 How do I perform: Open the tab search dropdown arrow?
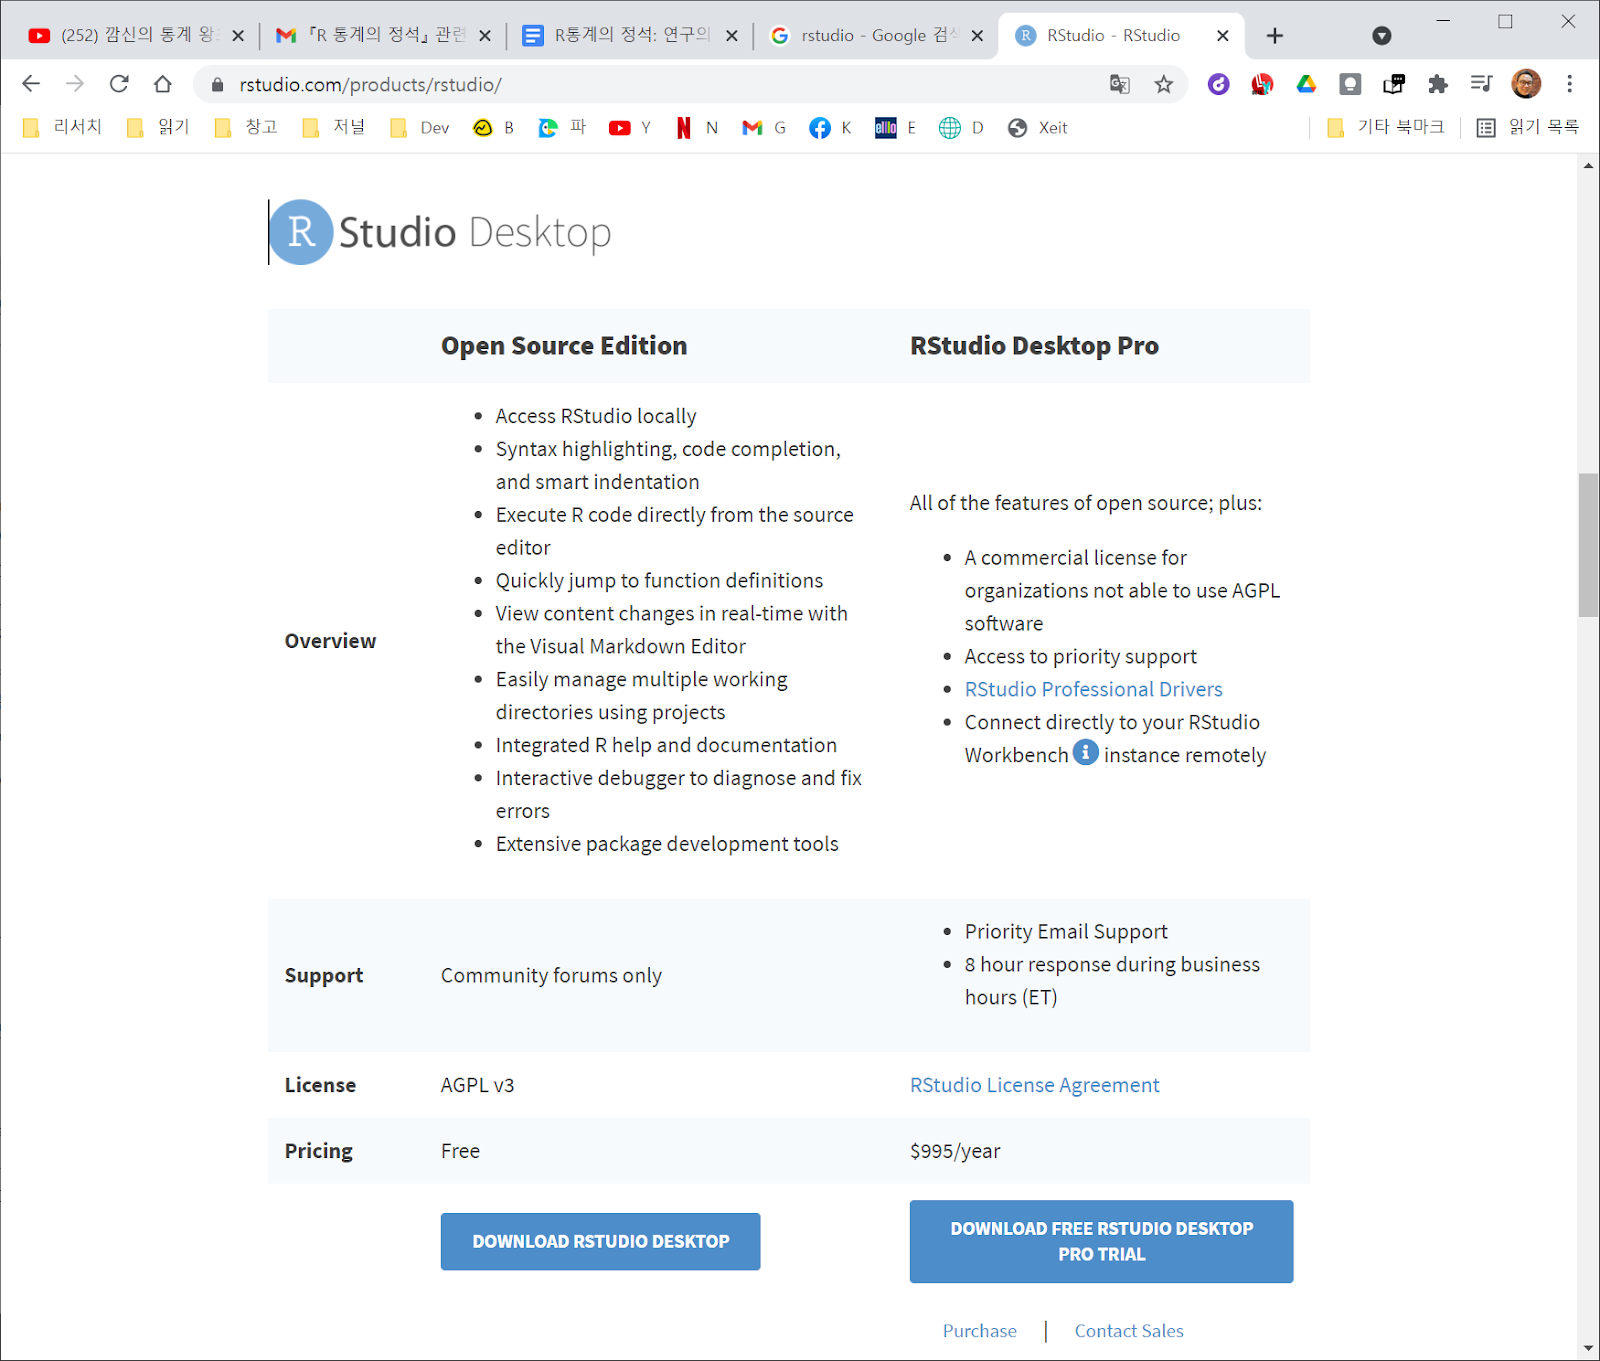pos(1382,36)
